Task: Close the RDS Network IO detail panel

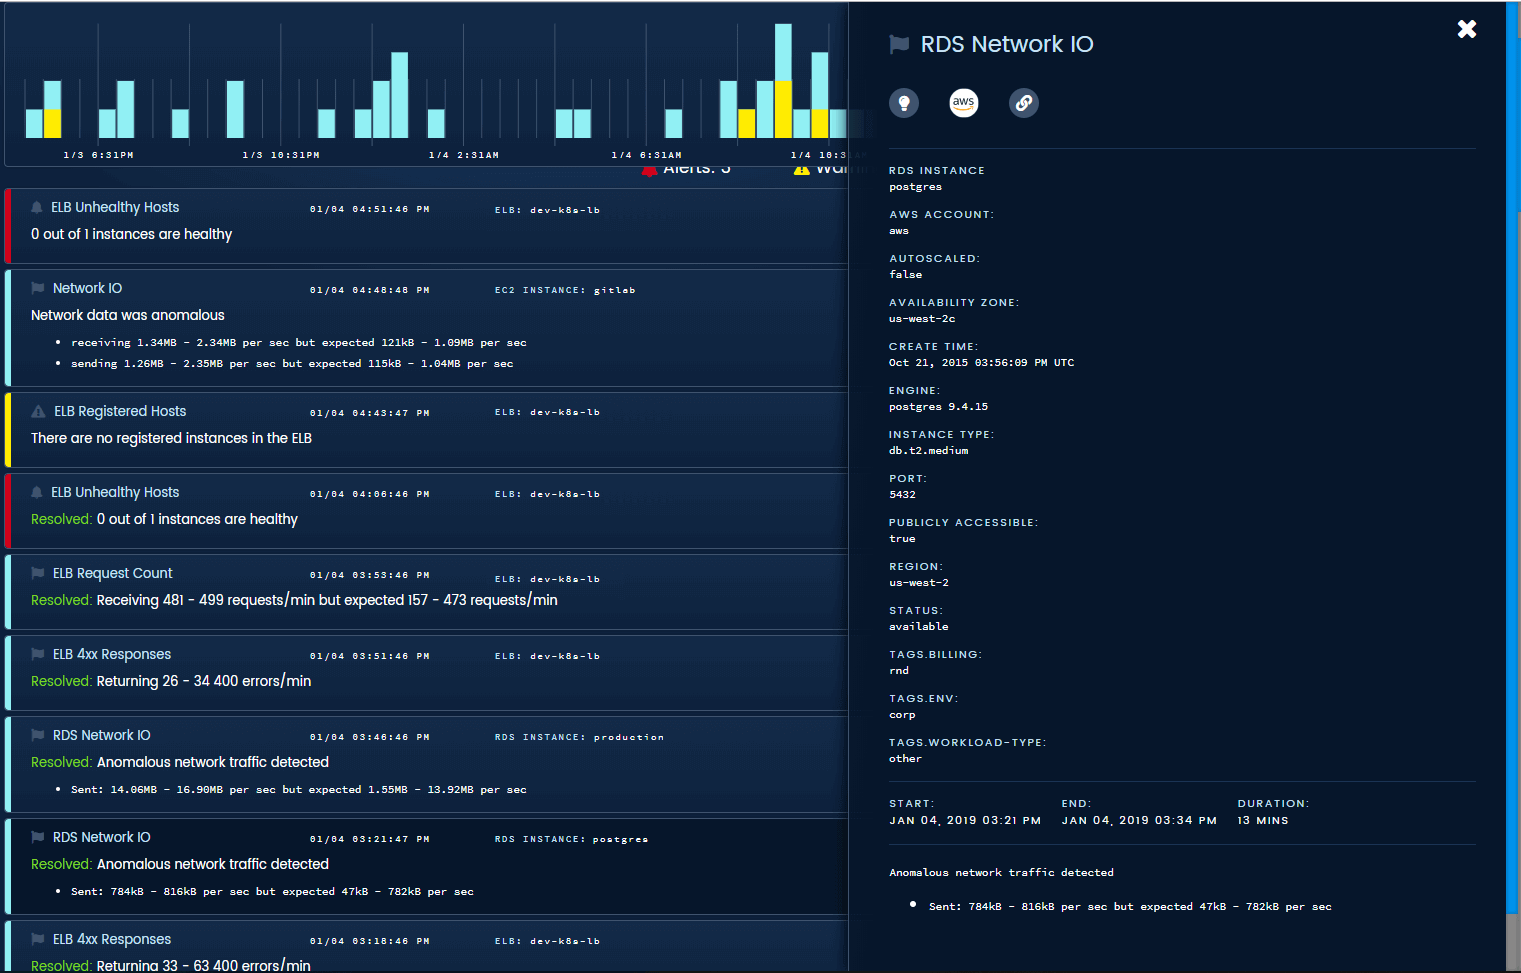Action: click(x=1466, y=29)
